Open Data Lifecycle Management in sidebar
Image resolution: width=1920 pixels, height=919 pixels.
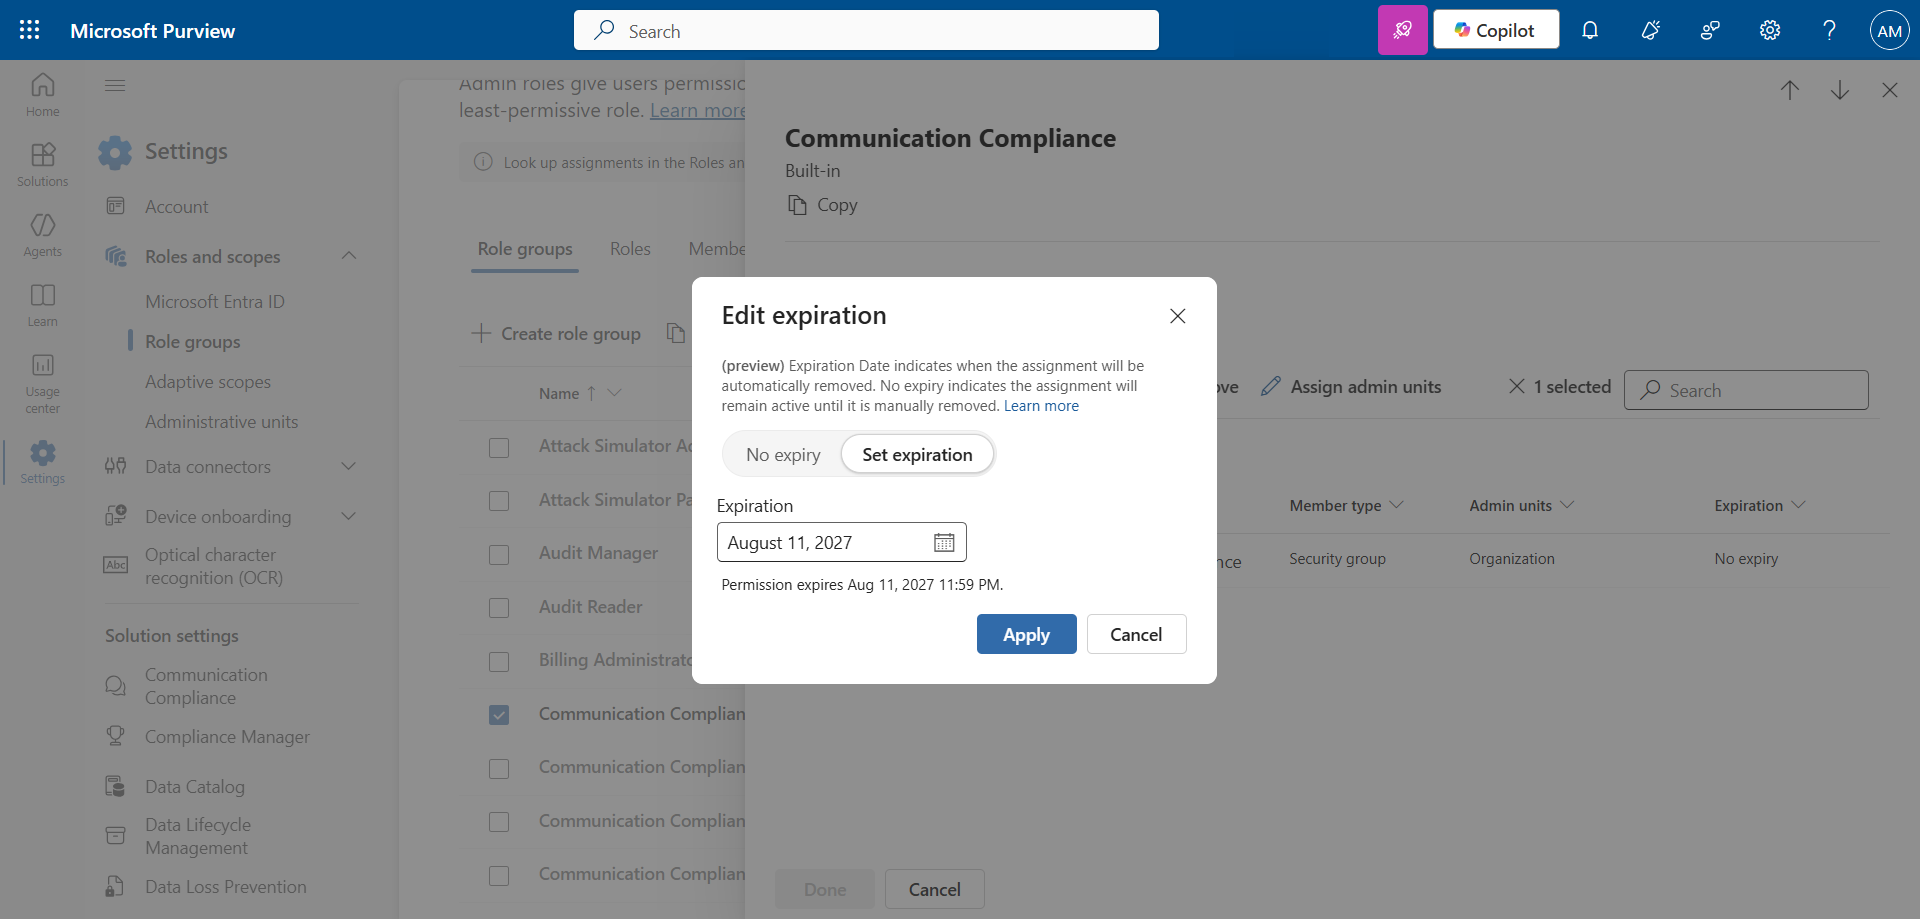[x=198, y=836]
